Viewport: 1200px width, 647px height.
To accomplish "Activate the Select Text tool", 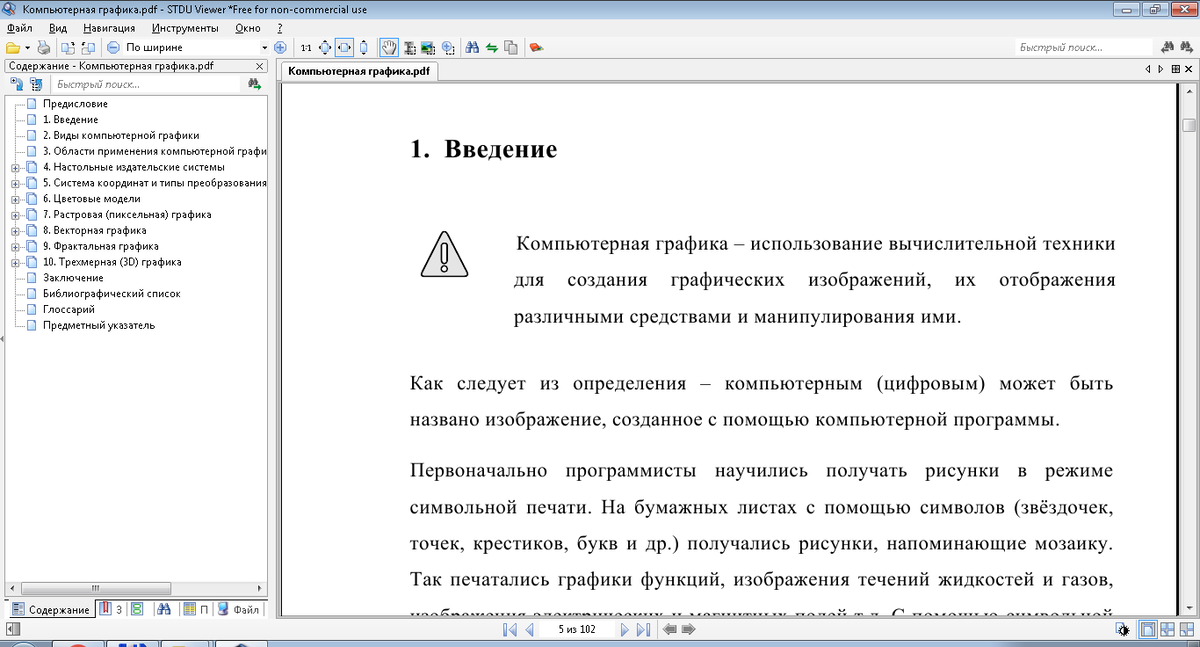I will 409,47.
